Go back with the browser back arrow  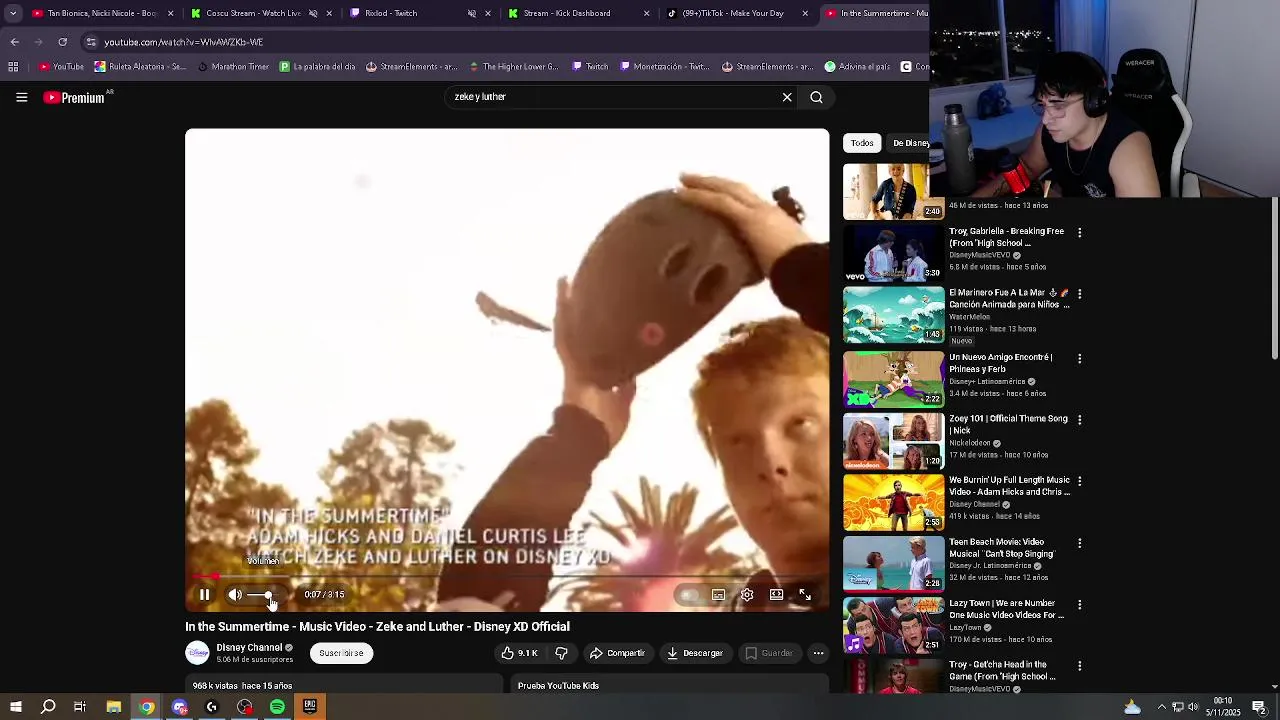tap(14, 42)
